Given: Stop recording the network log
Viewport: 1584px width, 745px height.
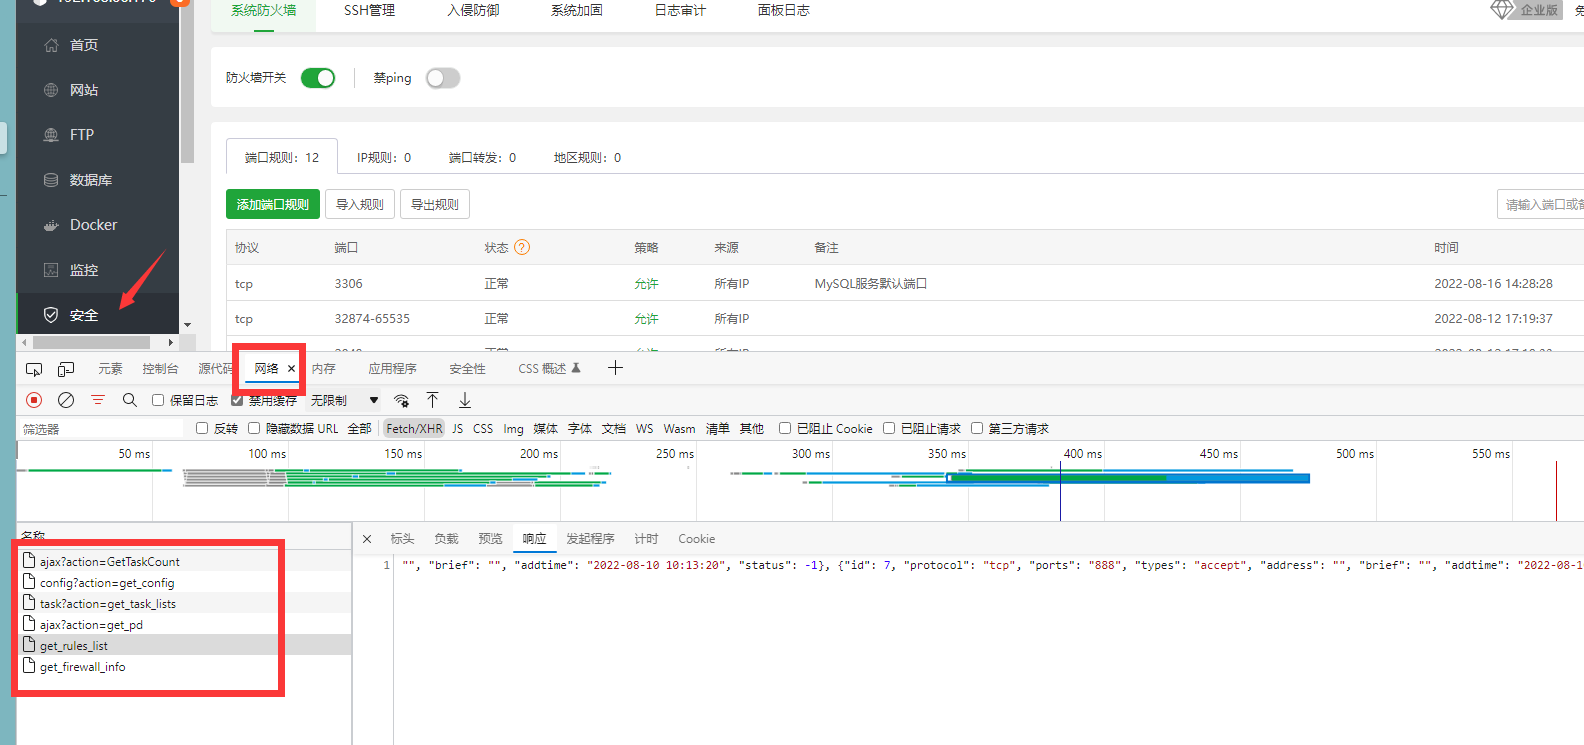Looking at the screenshot, I should pyautogui.click(x=34, y=400).
